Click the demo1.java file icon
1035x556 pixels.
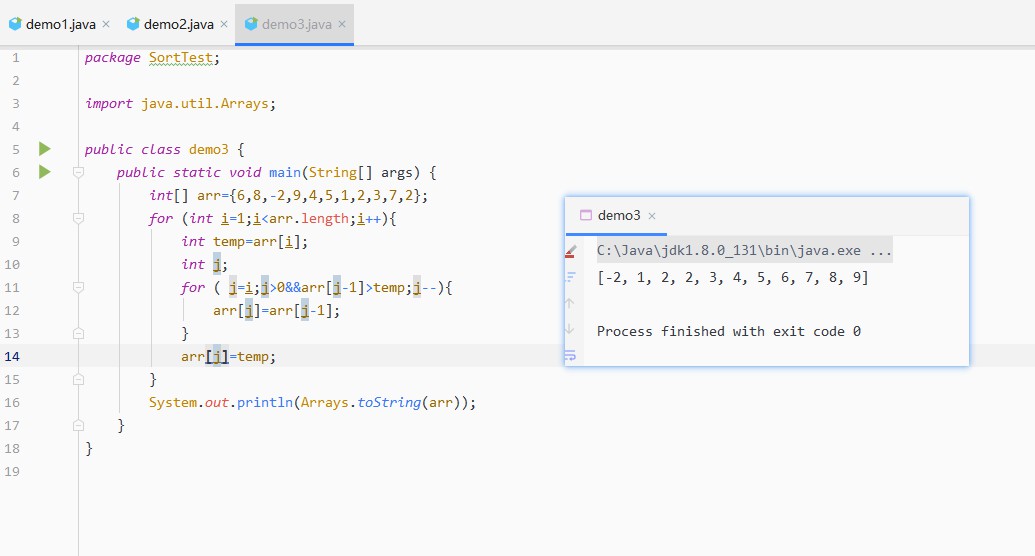coord(15,24)
